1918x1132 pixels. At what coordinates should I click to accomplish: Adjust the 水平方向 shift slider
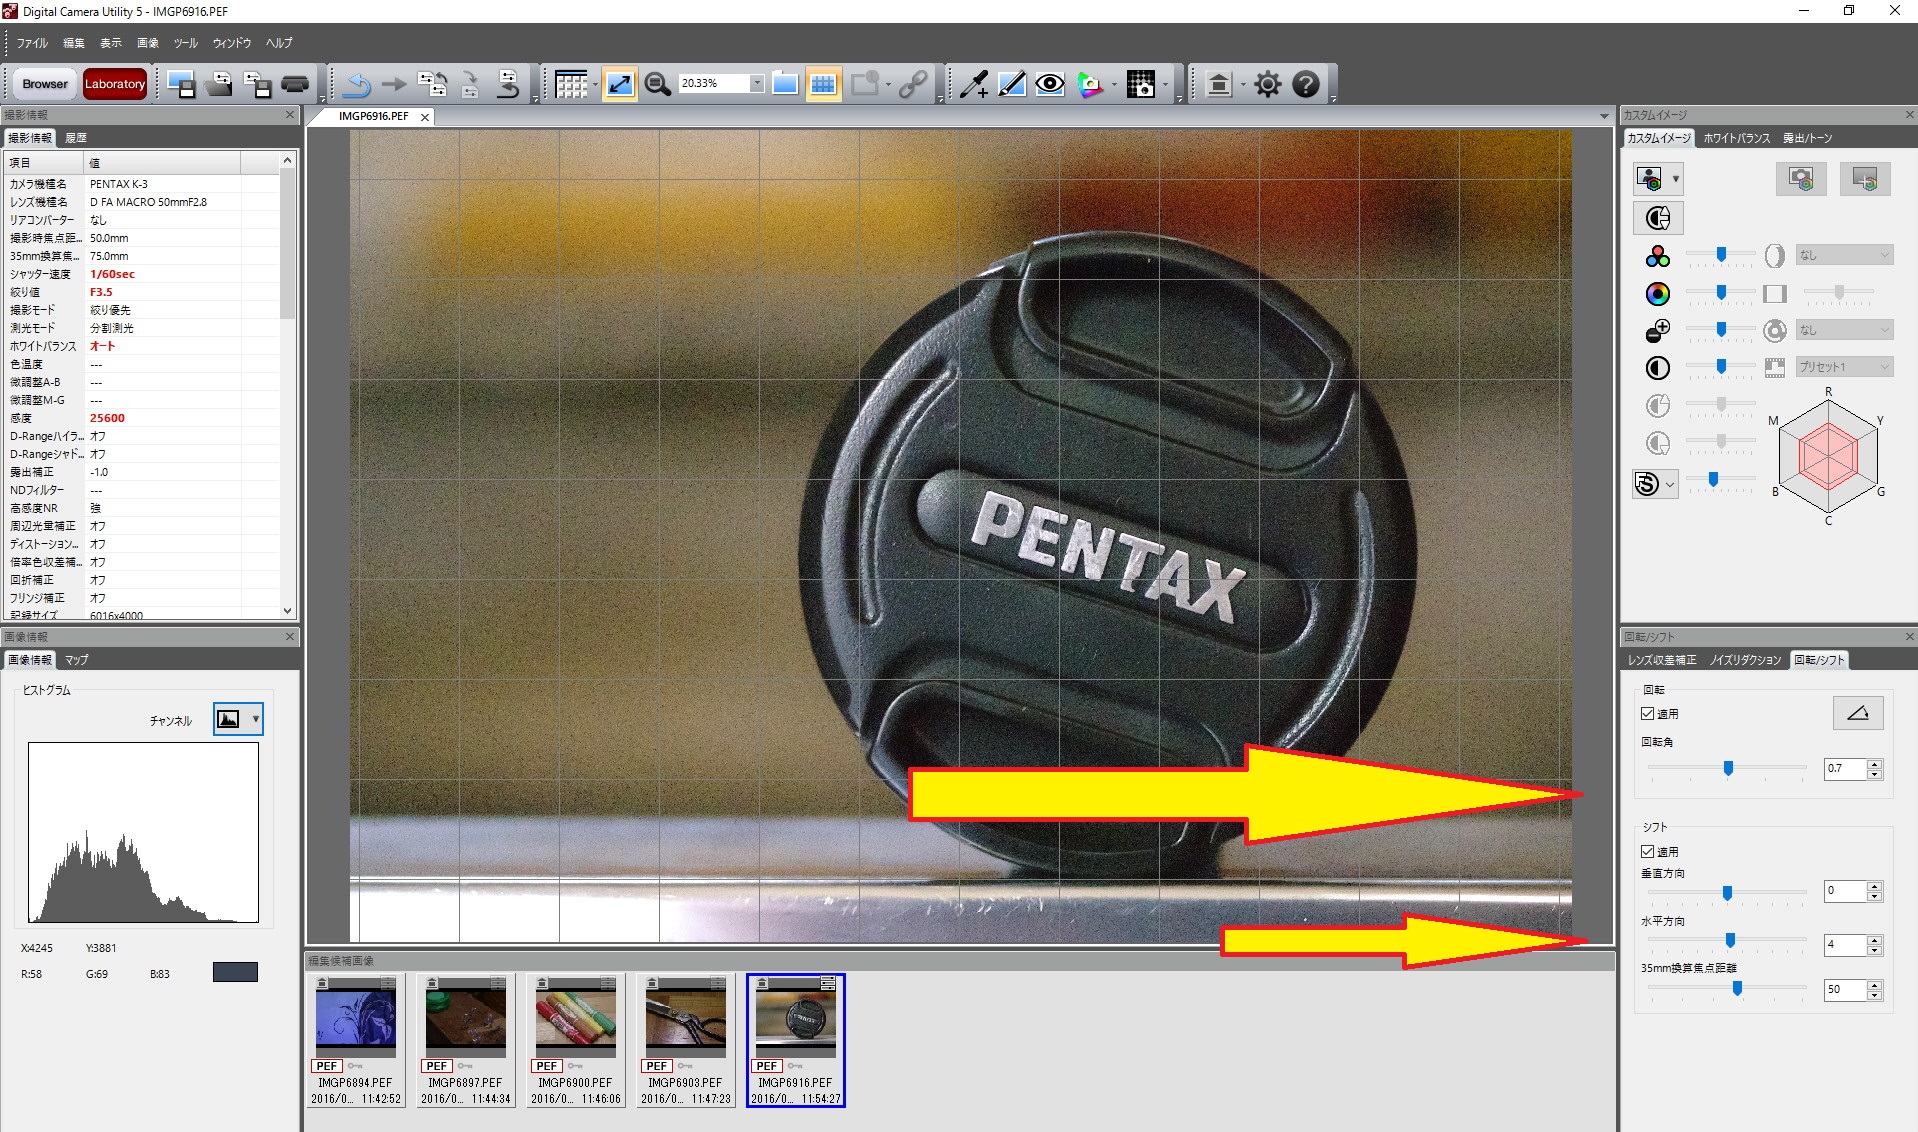tap(1728, 940)
